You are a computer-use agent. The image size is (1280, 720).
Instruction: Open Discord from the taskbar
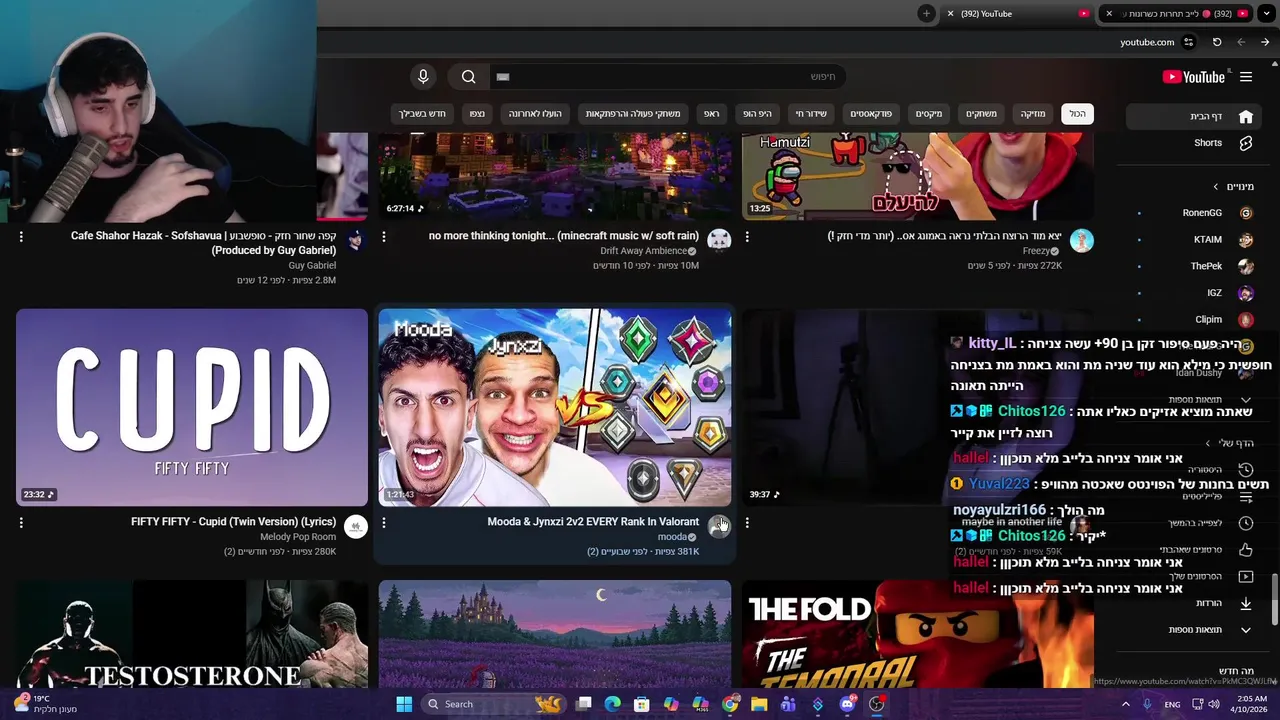coord(847,704)
